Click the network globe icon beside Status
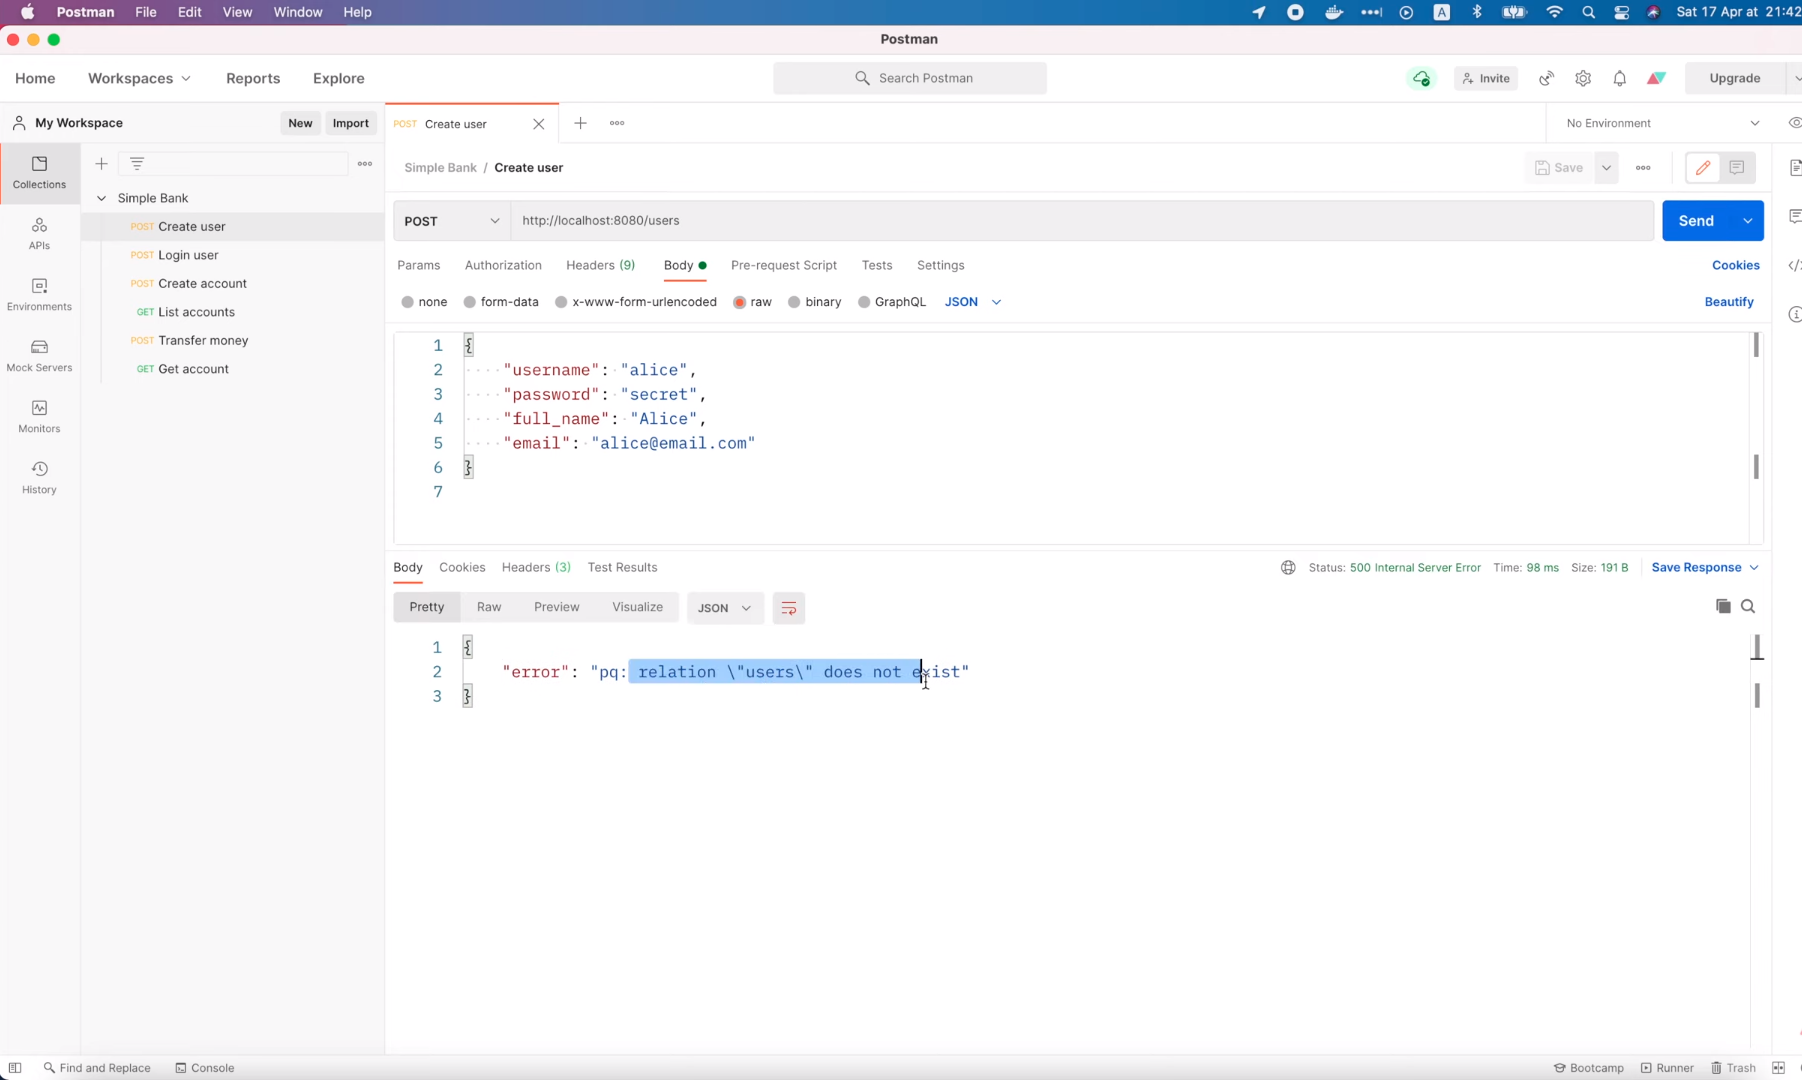Viewport: 1802px width, 1080px height. click(x=1288, y=567)
